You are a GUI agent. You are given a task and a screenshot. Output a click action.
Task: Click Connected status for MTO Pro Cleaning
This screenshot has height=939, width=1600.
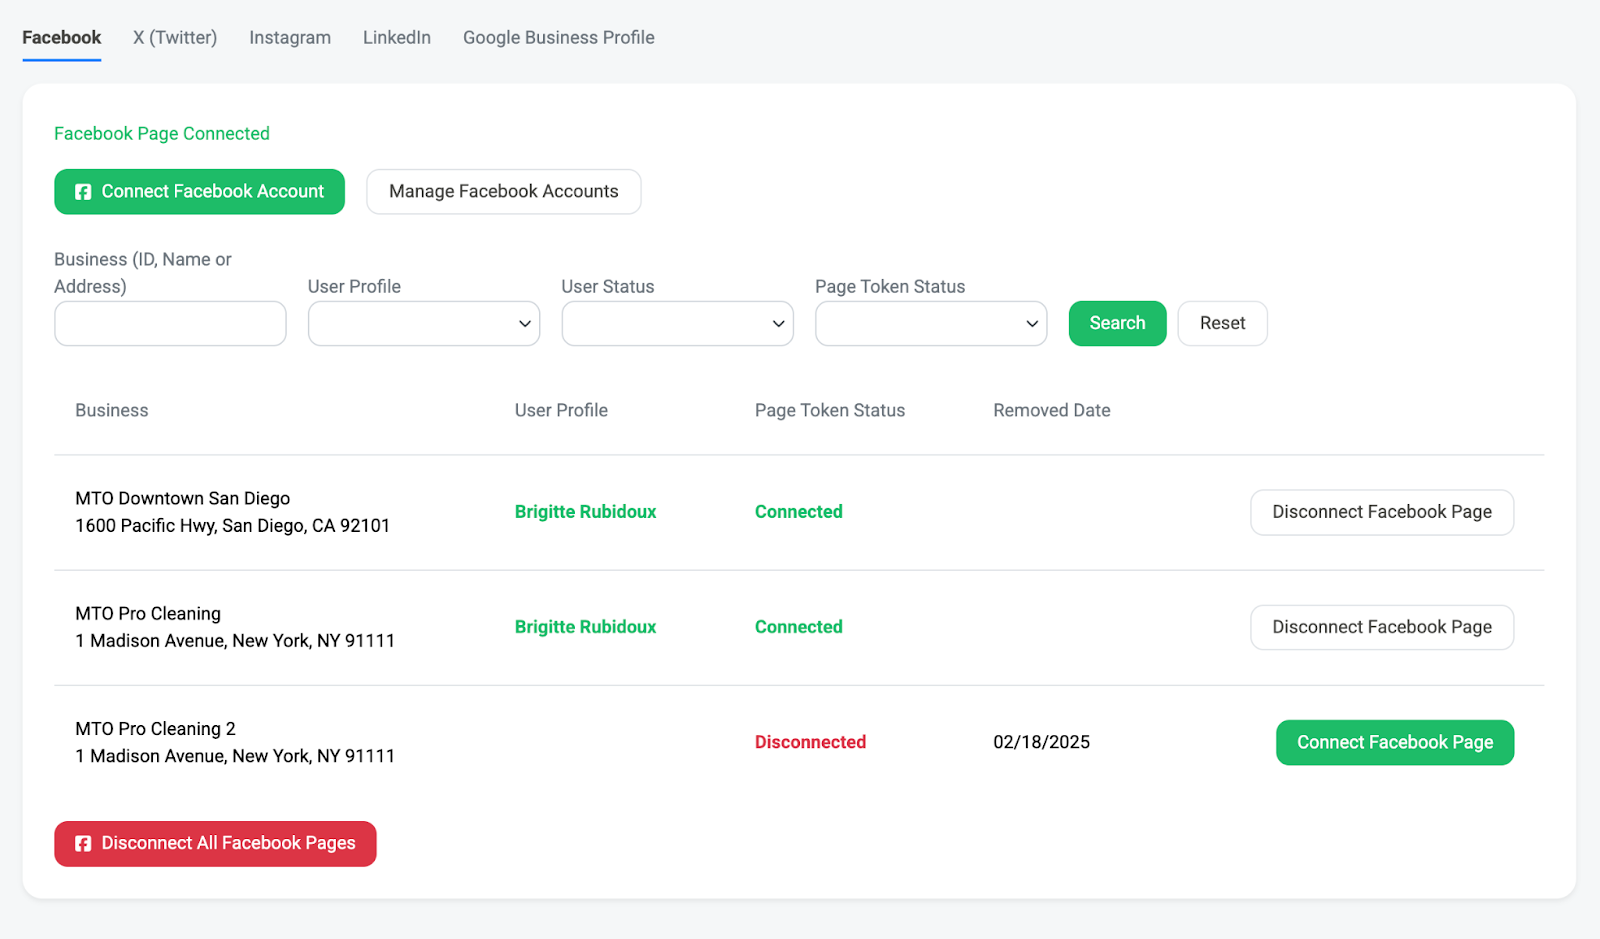(799, 627)
